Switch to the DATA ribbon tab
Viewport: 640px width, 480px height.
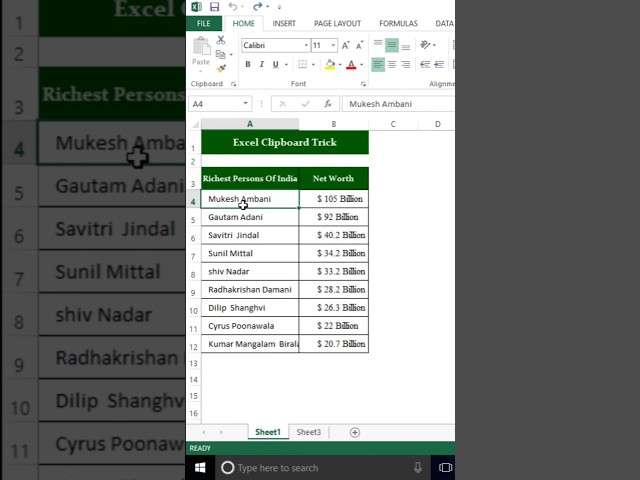point(444,23)
